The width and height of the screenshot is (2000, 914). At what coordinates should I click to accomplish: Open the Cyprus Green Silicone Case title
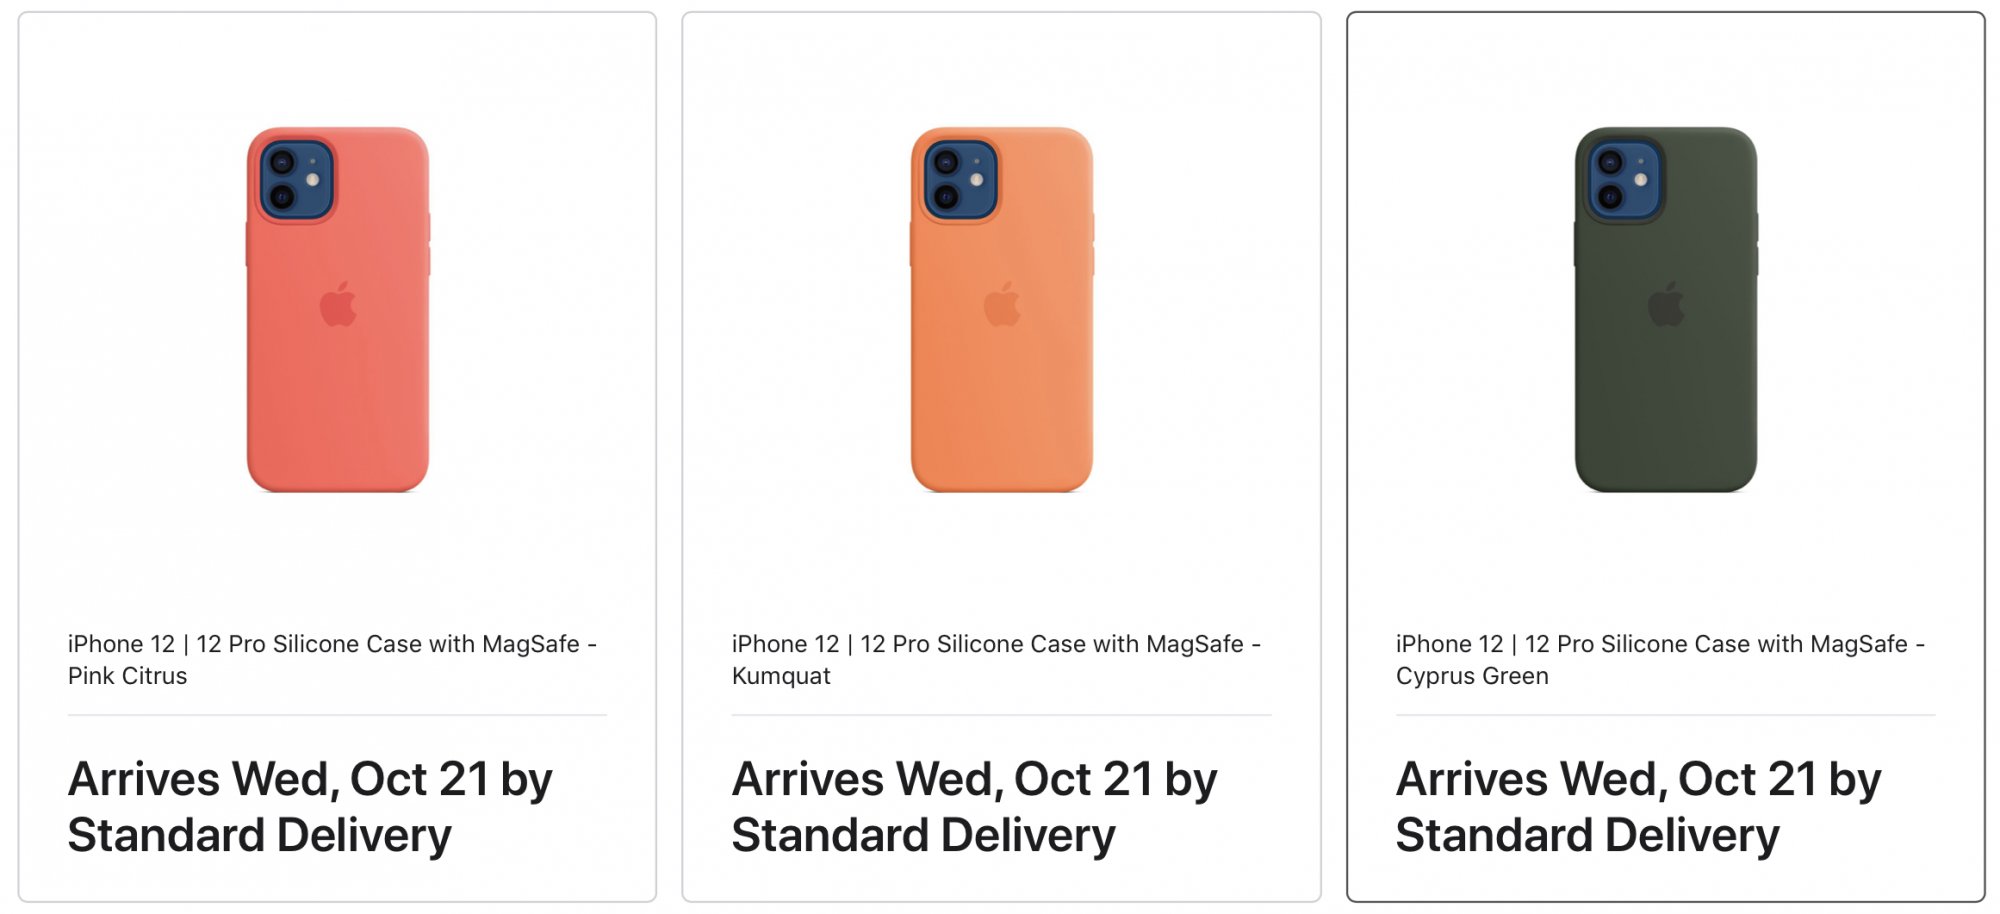point(1660,660)
